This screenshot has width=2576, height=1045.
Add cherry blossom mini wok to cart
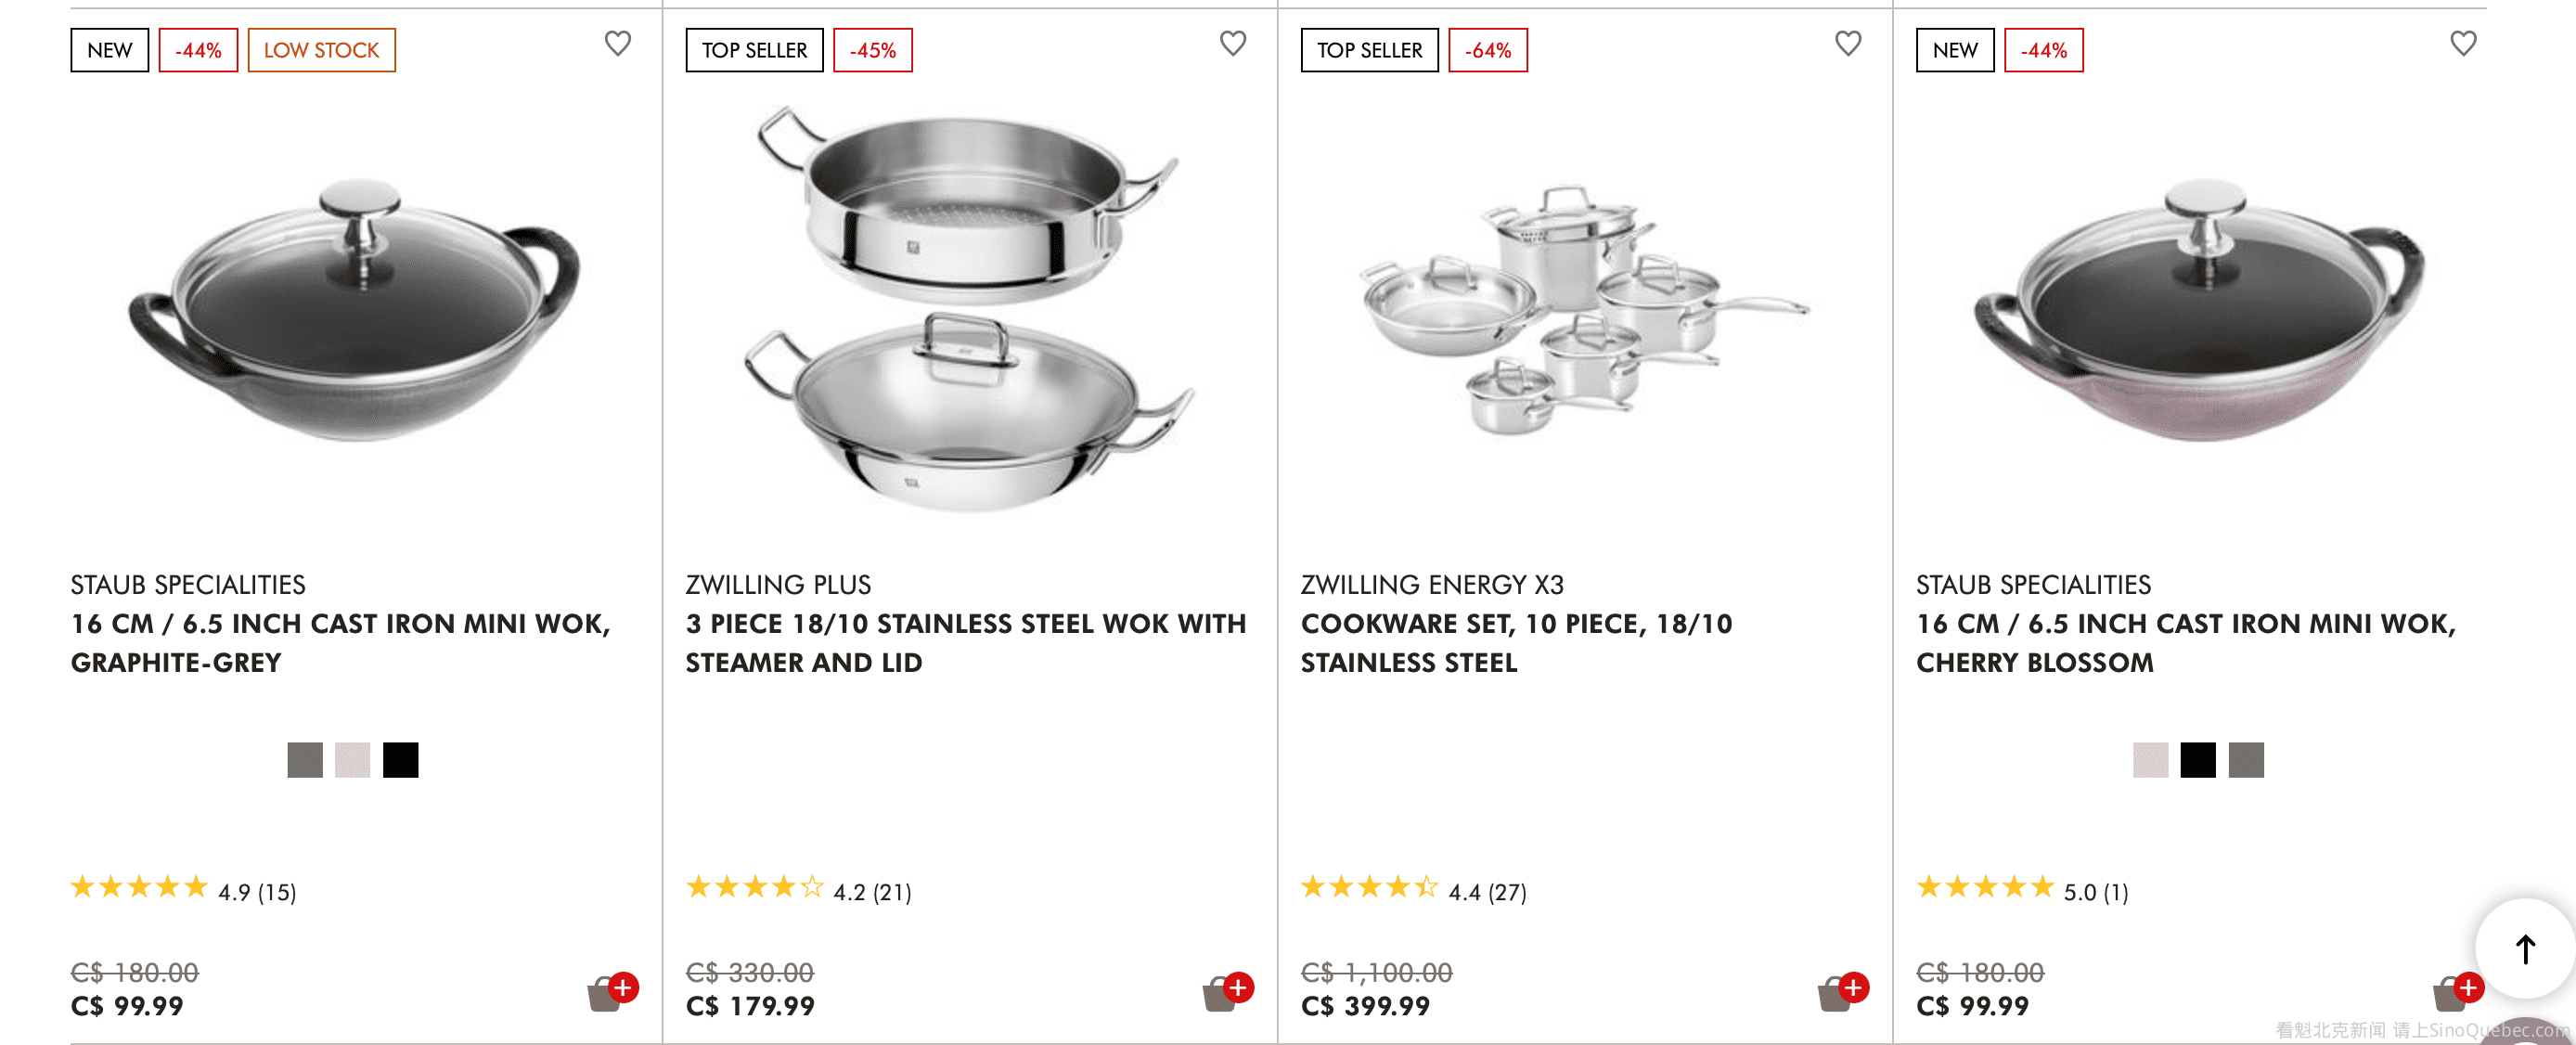point(2457,991)
